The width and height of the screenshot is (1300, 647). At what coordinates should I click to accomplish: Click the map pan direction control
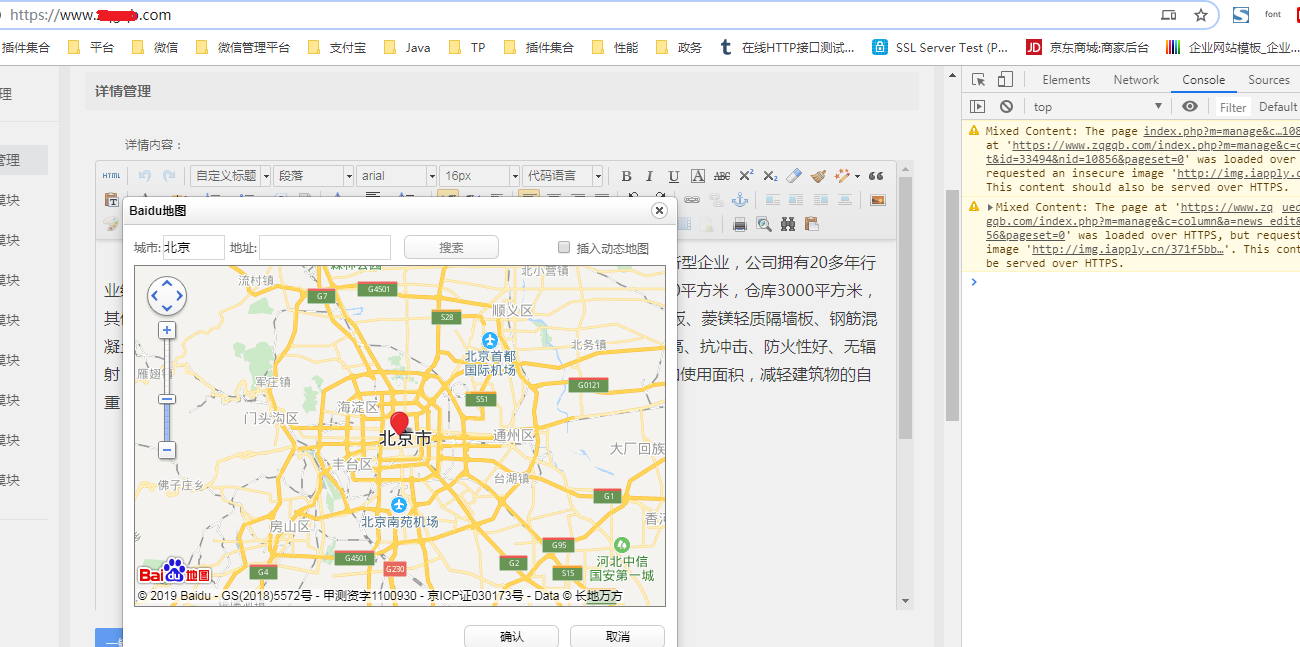click(167, 296)
